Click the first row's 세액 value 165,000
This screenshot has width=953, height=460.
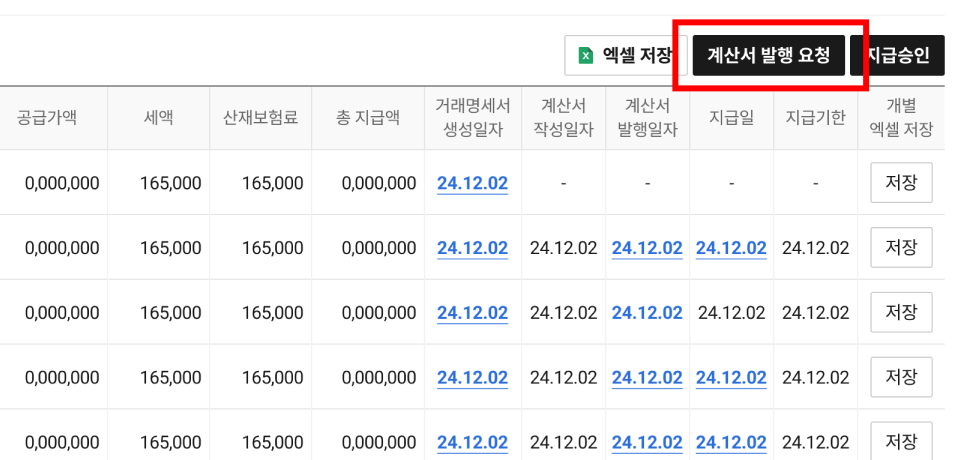point(171,183)
